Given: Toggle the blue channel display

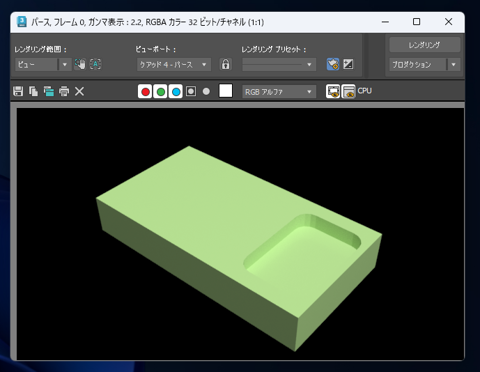Looking at the screenshot, I should point(176,91).
